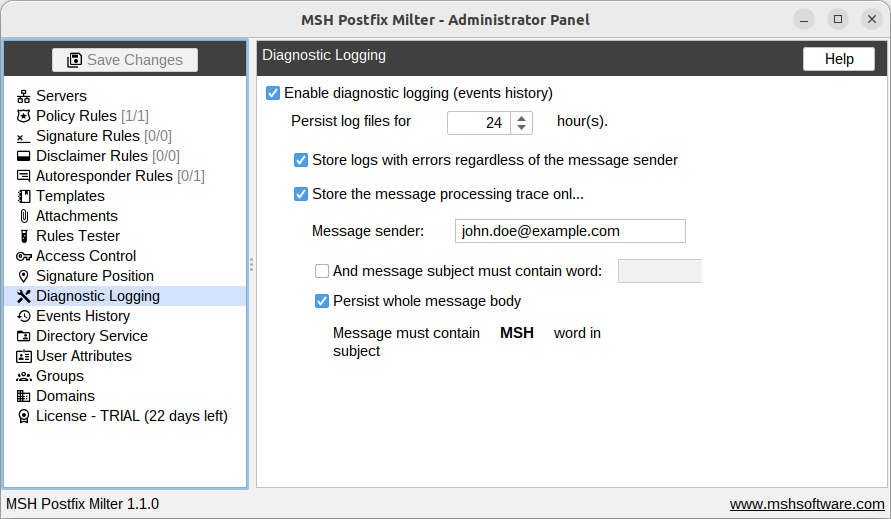891x519 pixels.
Task: Close the Administrator Panel window
Action: click(872, 20)
